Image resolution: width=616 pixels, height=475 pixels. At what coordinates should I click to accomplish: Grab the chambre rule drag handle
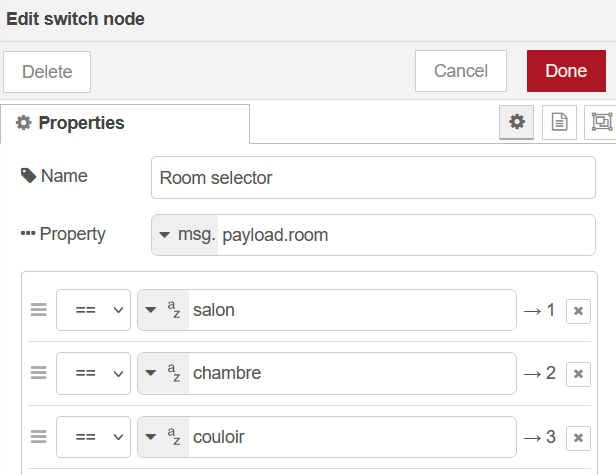[x=39, y=373]
